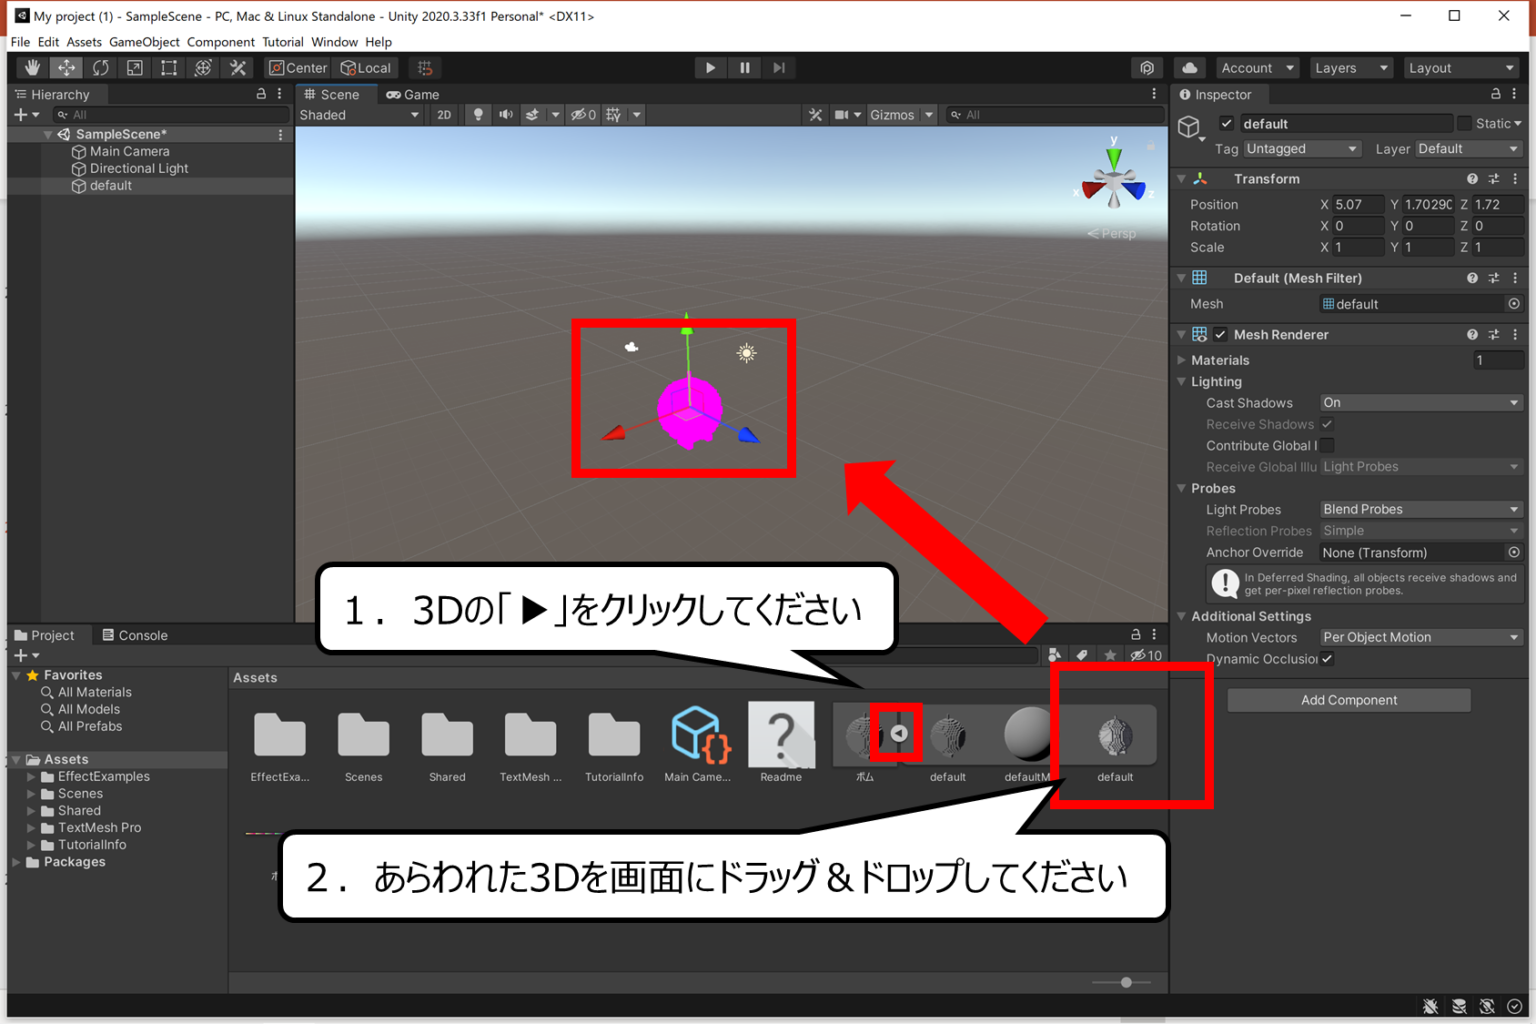
Task: Open the Layers dropdown
Action: (x=1351, y=67)
